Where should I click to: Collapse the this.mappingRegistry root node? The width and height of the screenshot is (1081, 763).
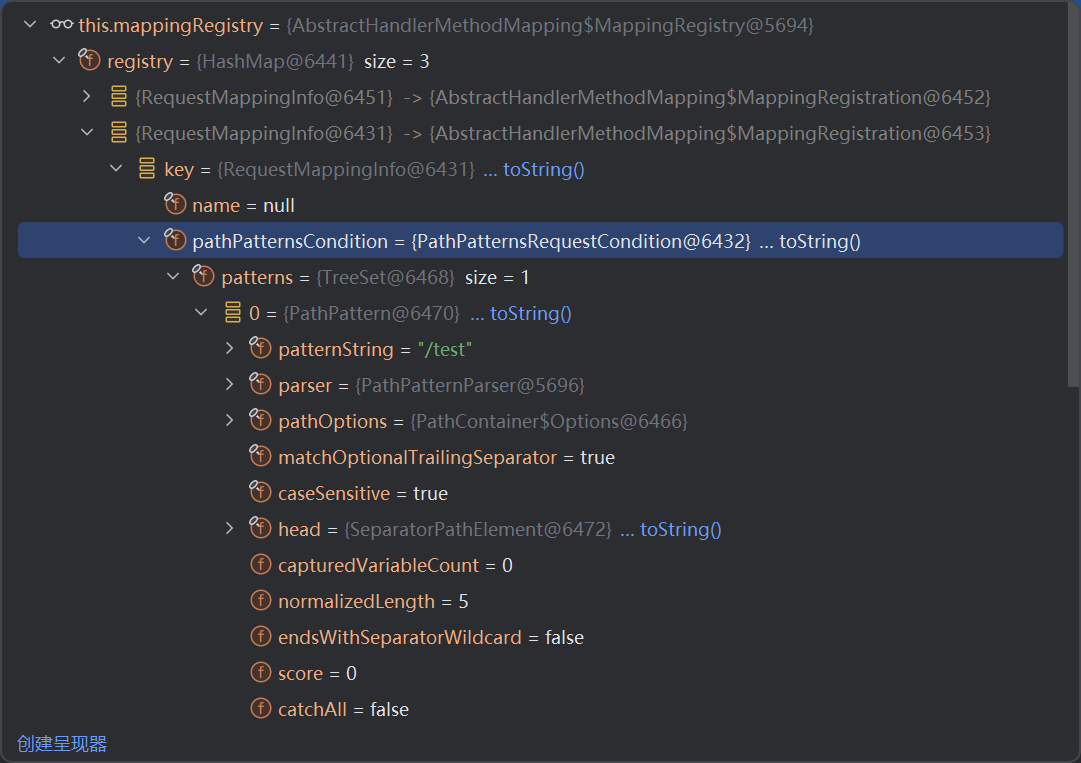pyautogui.click(x=30, y=25)
